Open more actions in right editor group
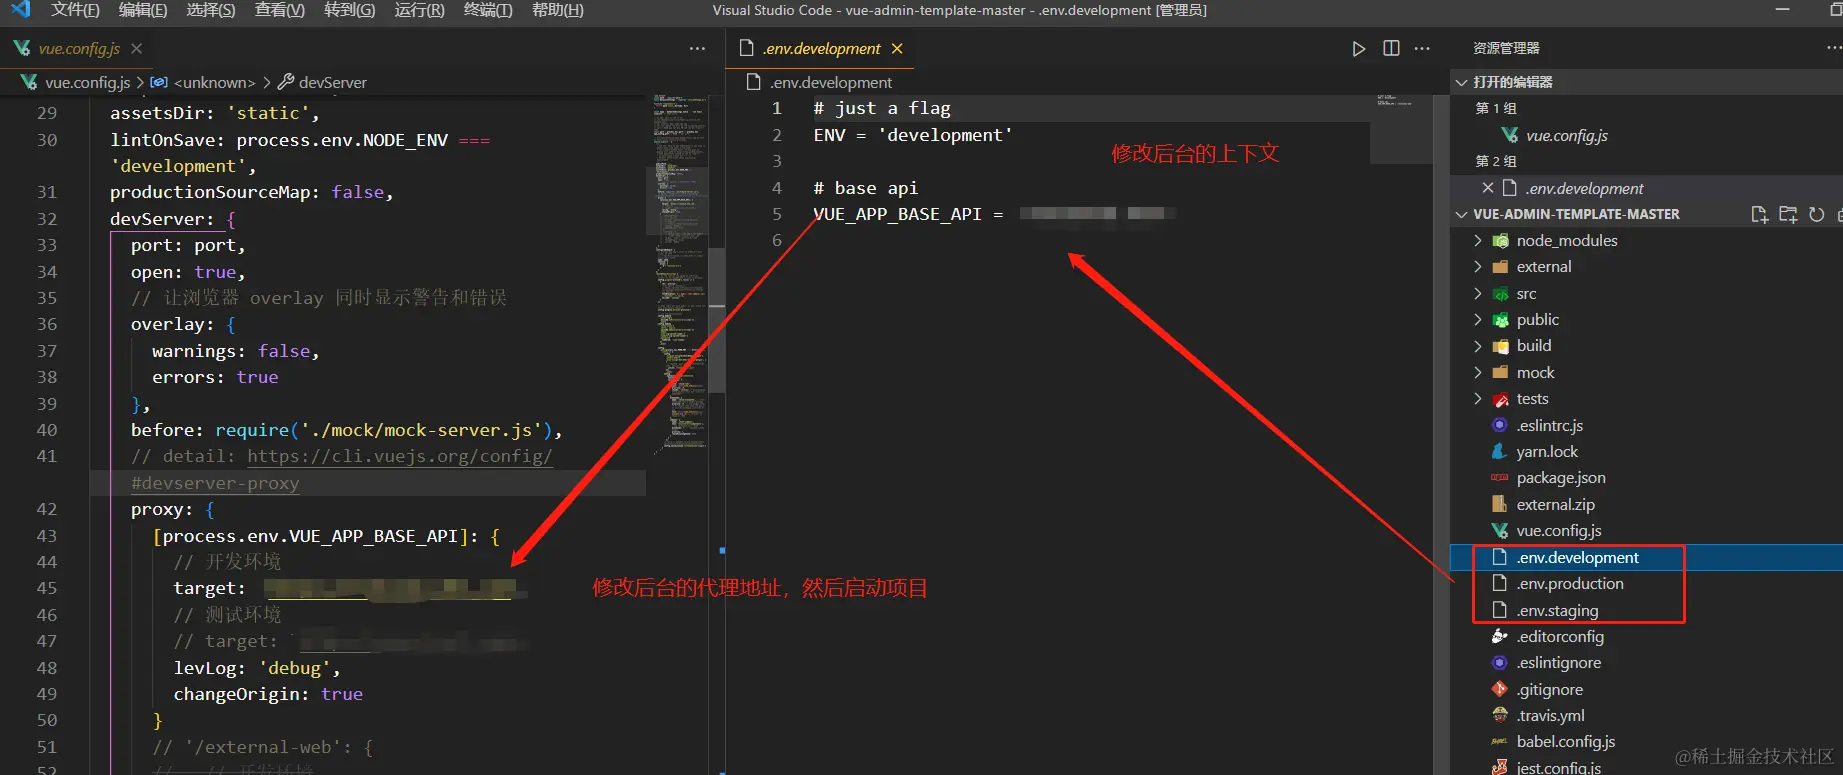The height and width of the screenshot is (775, 1843). point(1422,48)
